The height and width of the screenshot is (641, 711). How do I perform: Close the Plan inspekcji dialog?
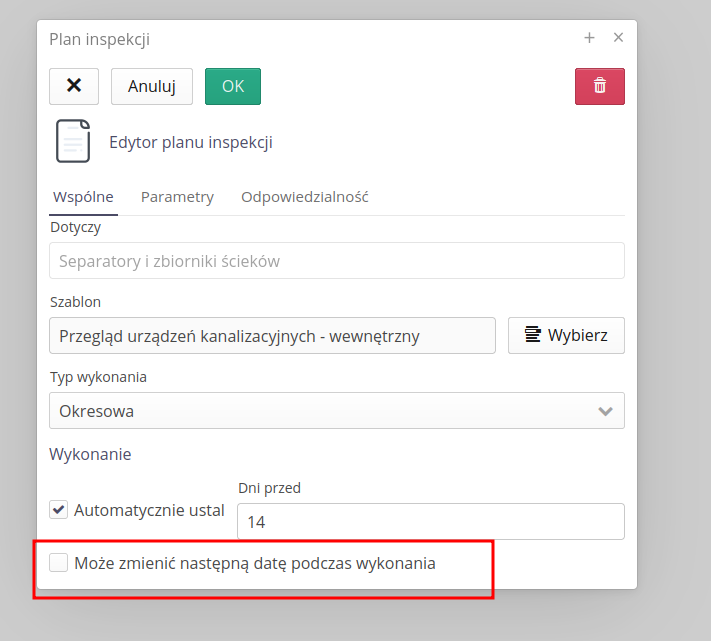[618, 38]
